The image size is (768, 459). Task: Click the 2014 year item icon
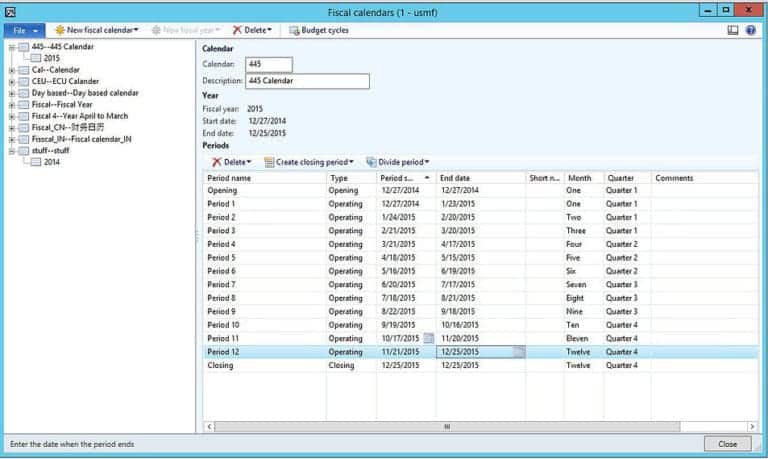(36, 162)
